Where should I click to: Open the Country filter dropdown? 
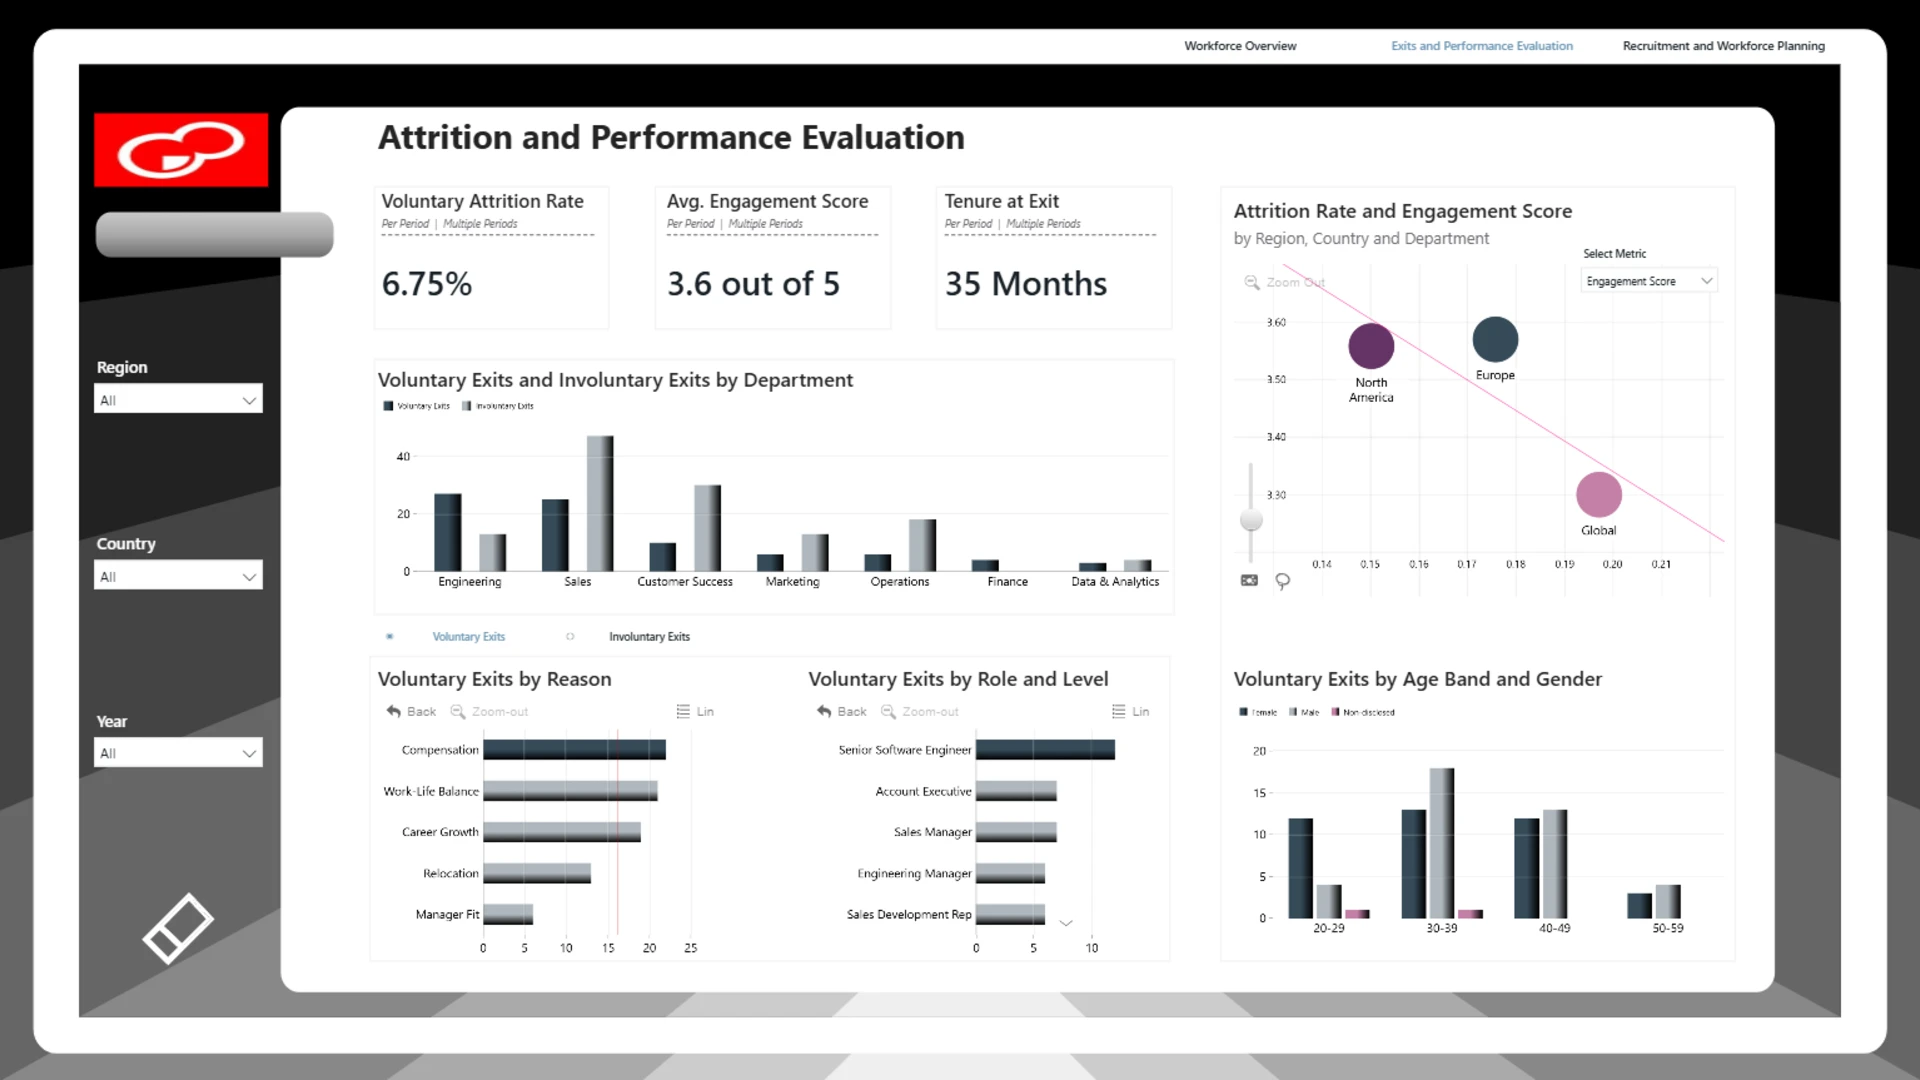pyautogui.click(x=178, y=576)
